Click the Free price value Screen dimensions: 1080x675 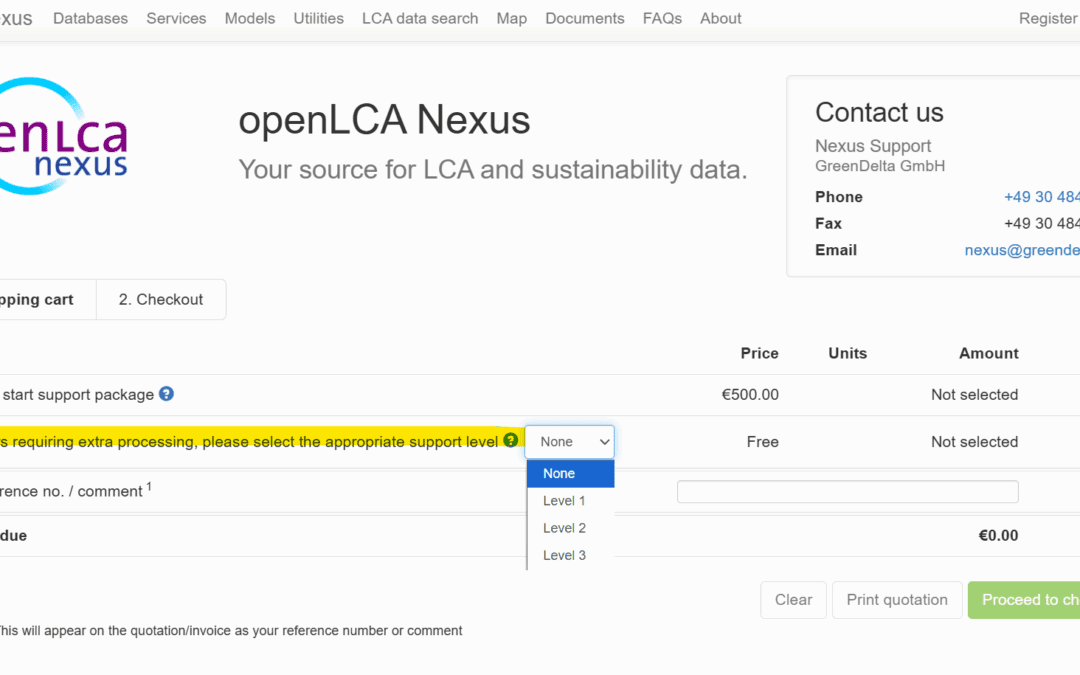point(762,442)
